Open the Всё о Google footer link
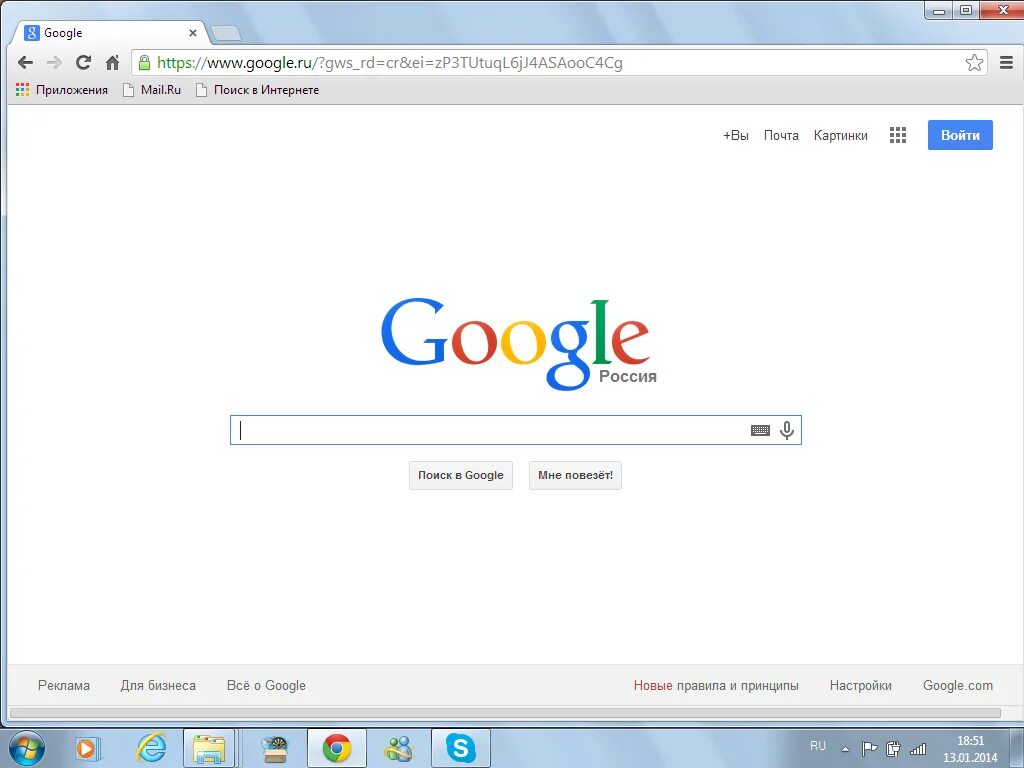 (266, 686)
